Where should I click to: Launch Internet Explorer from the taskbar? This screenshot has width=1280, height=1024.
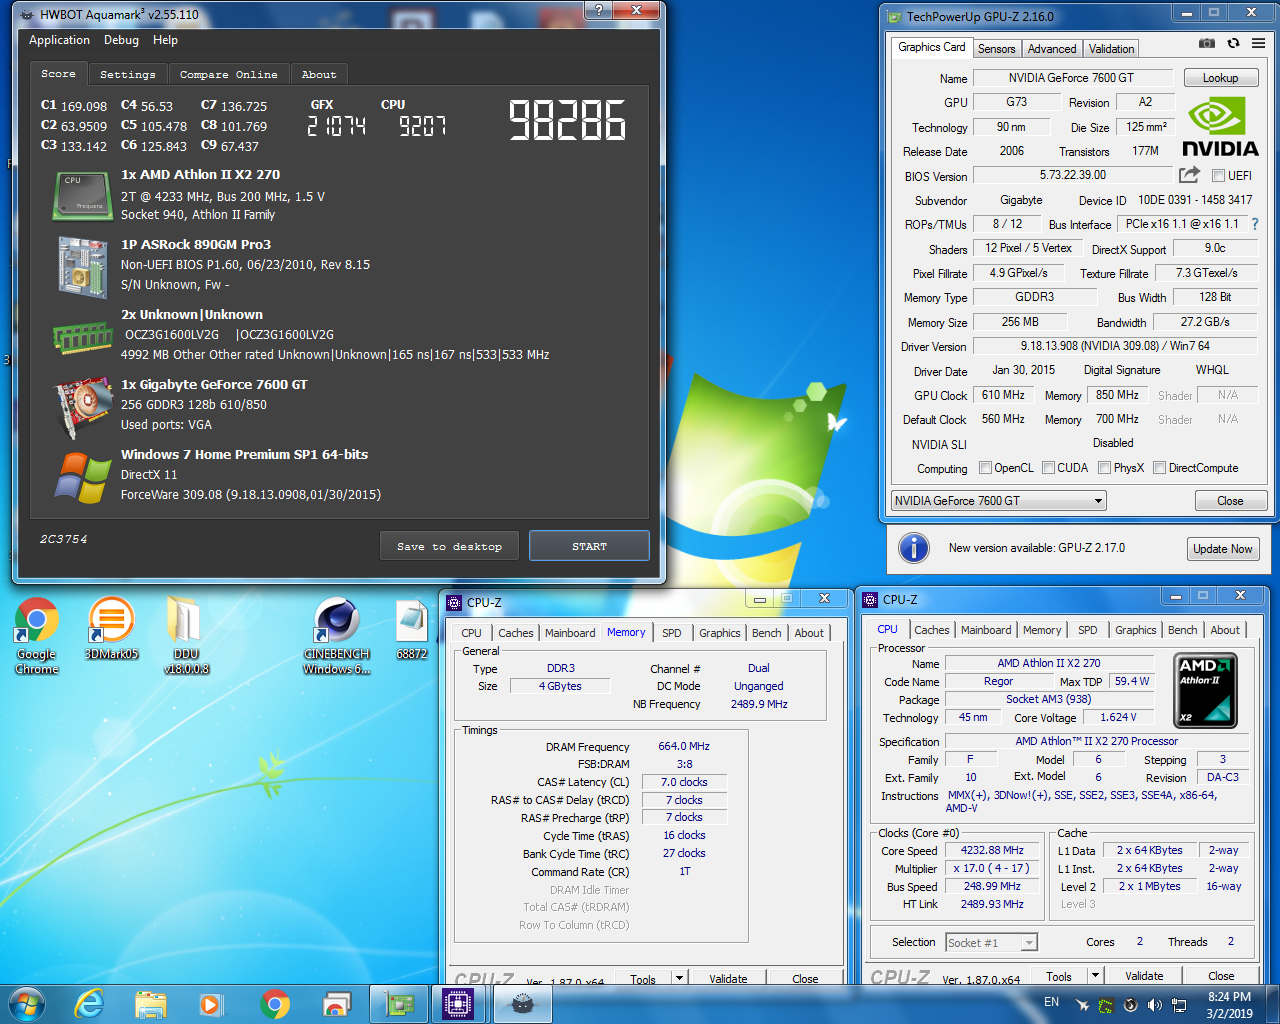pyautogui.click(x=90, y=1004)
